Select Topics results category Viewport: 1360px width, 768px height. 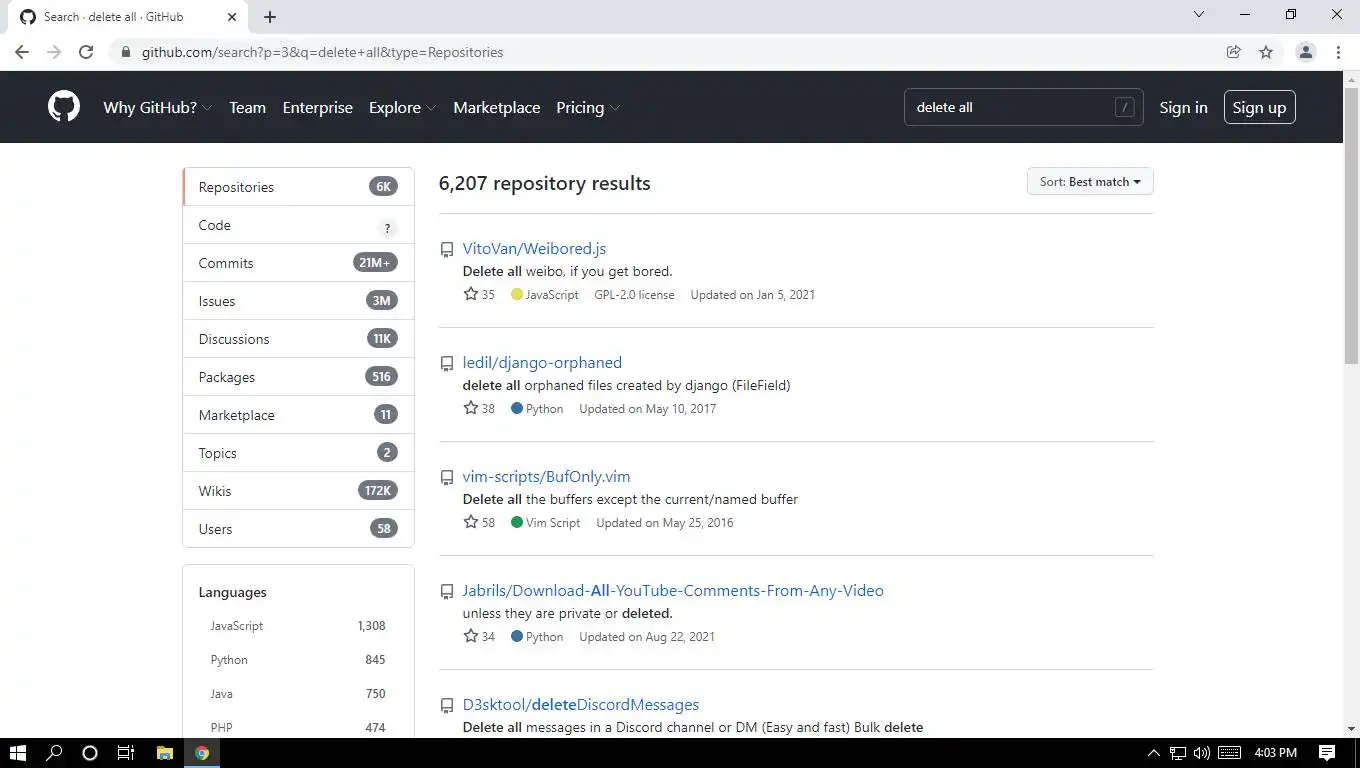[298, 453]
